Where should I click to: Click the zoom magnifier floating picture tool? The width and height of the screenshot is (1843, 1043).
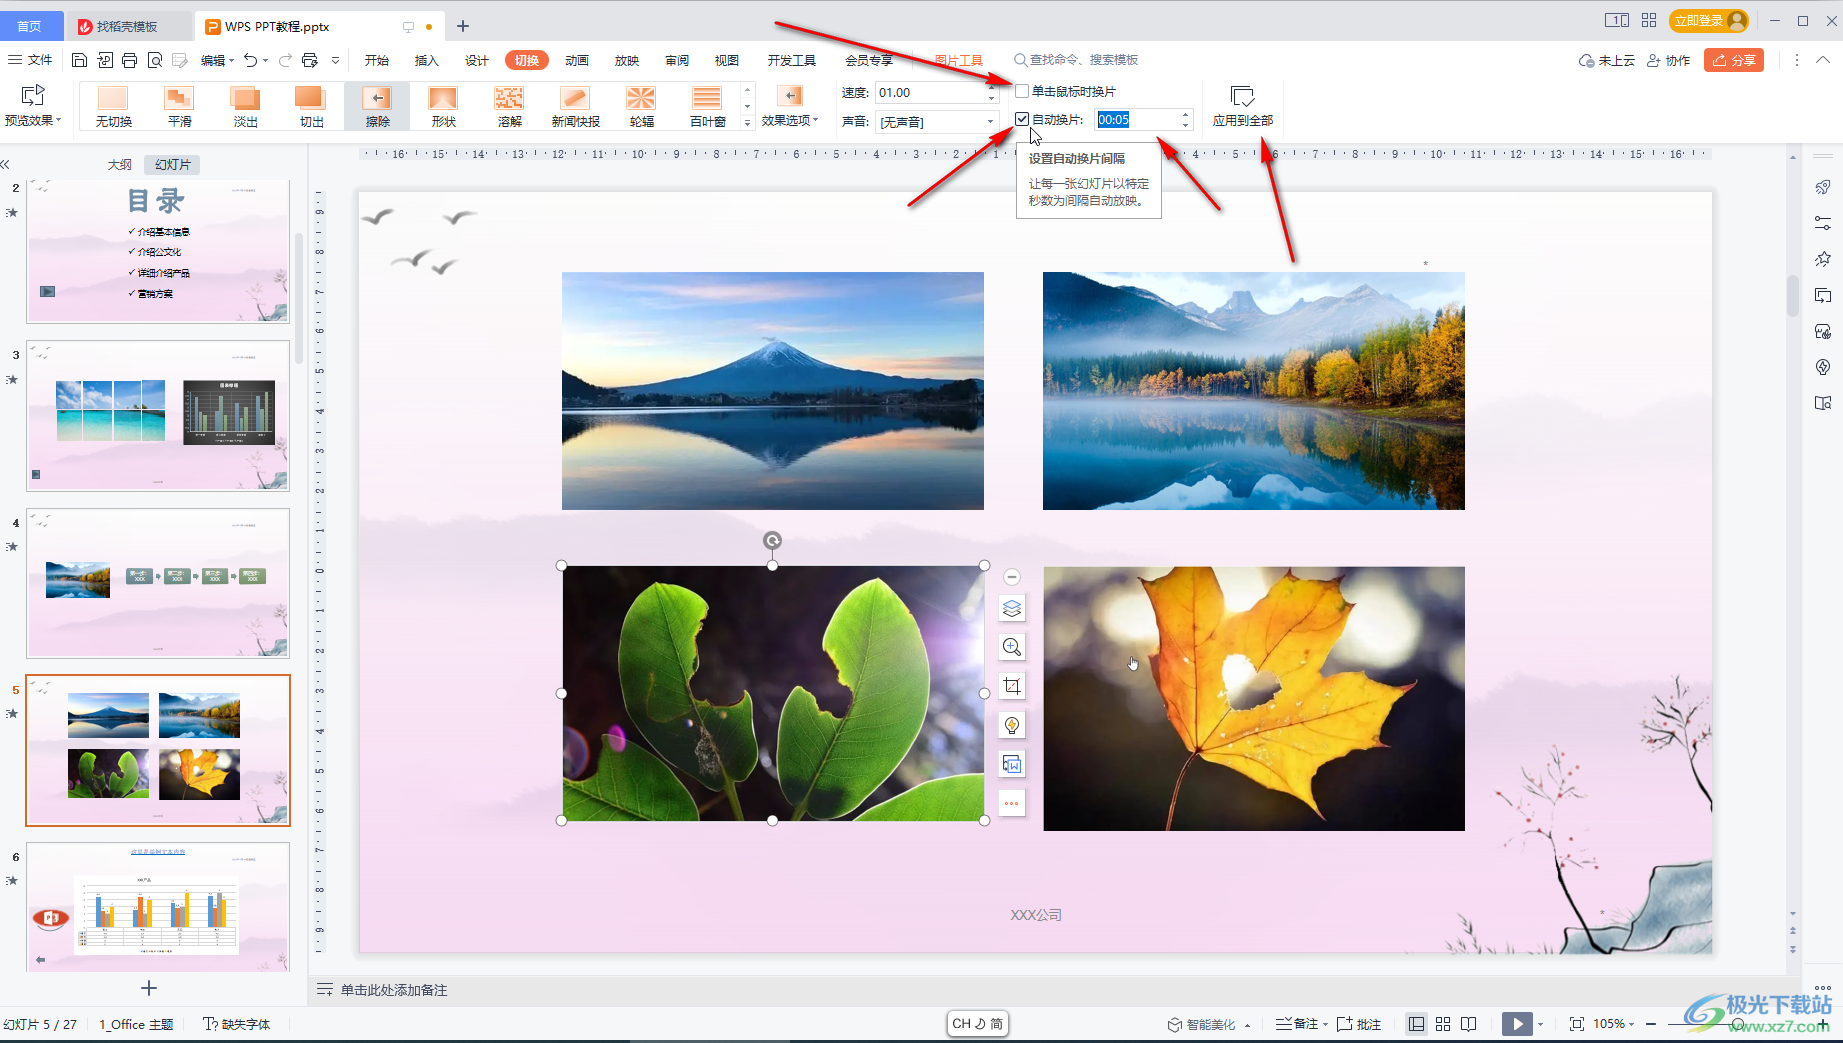(1012, 647)
